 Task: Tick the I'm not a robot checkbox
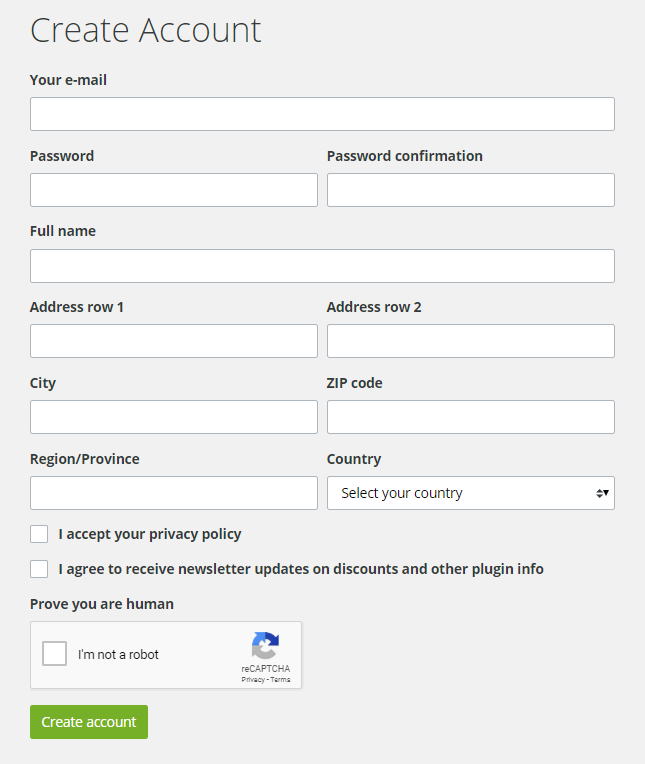click(54, 655)
